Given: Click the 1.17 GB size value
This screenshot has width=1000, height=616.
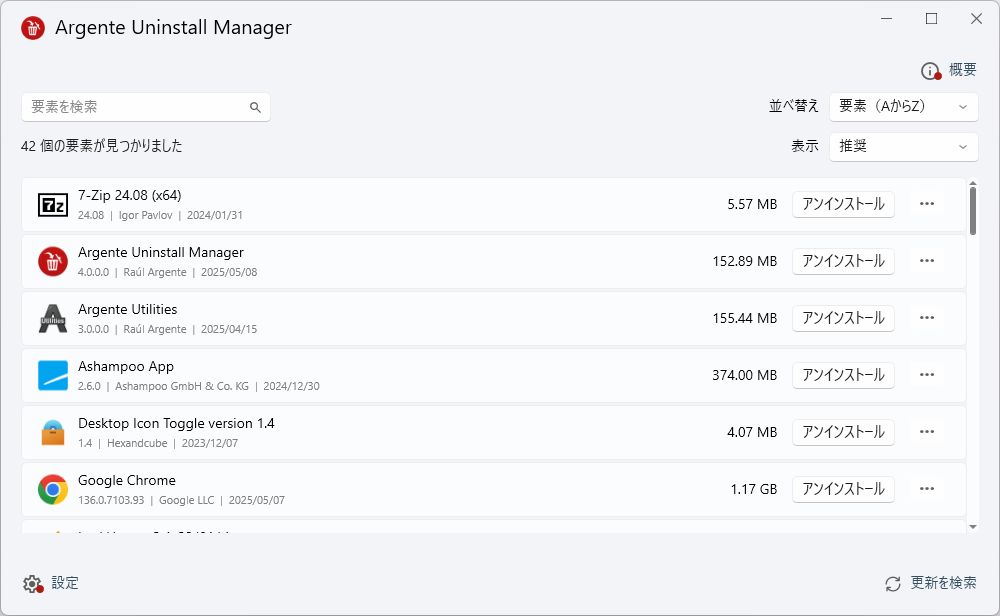Looking at the screenshot, I should tap(754, 490).
